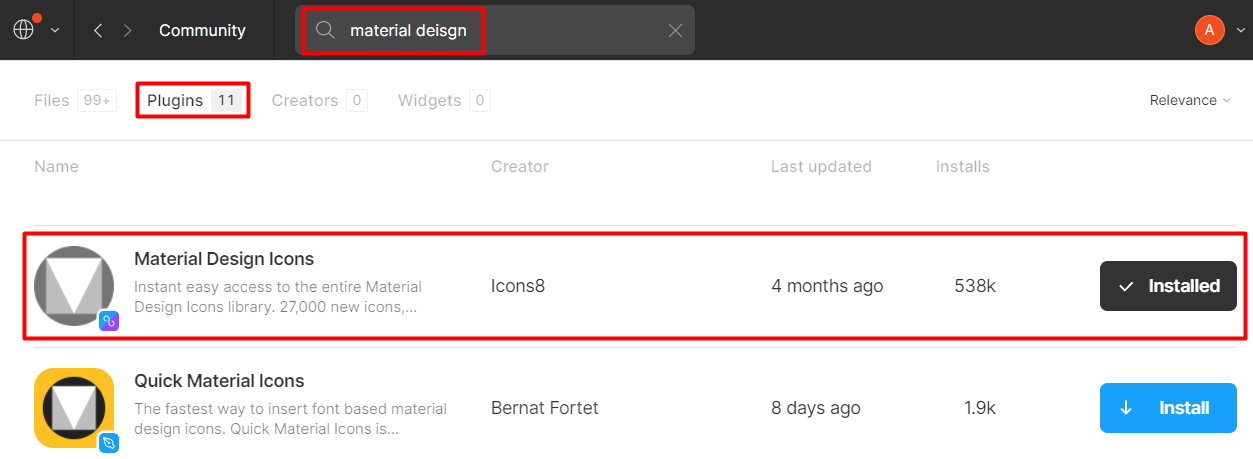Select the Plugins tab
Screen dimensions: 1253x459
(x=175, y=100)
